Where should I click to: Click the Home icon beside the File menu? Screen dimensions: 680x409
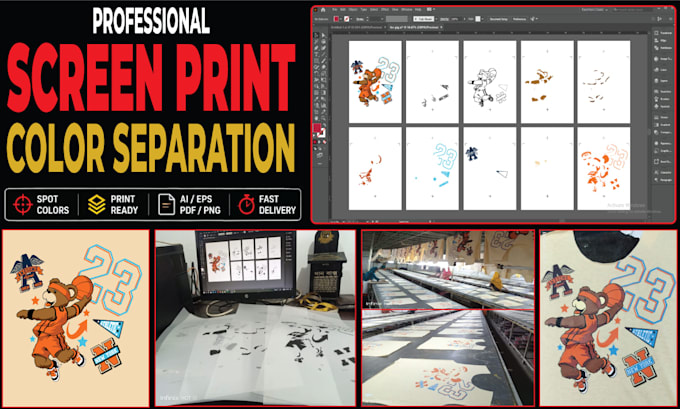323,10
